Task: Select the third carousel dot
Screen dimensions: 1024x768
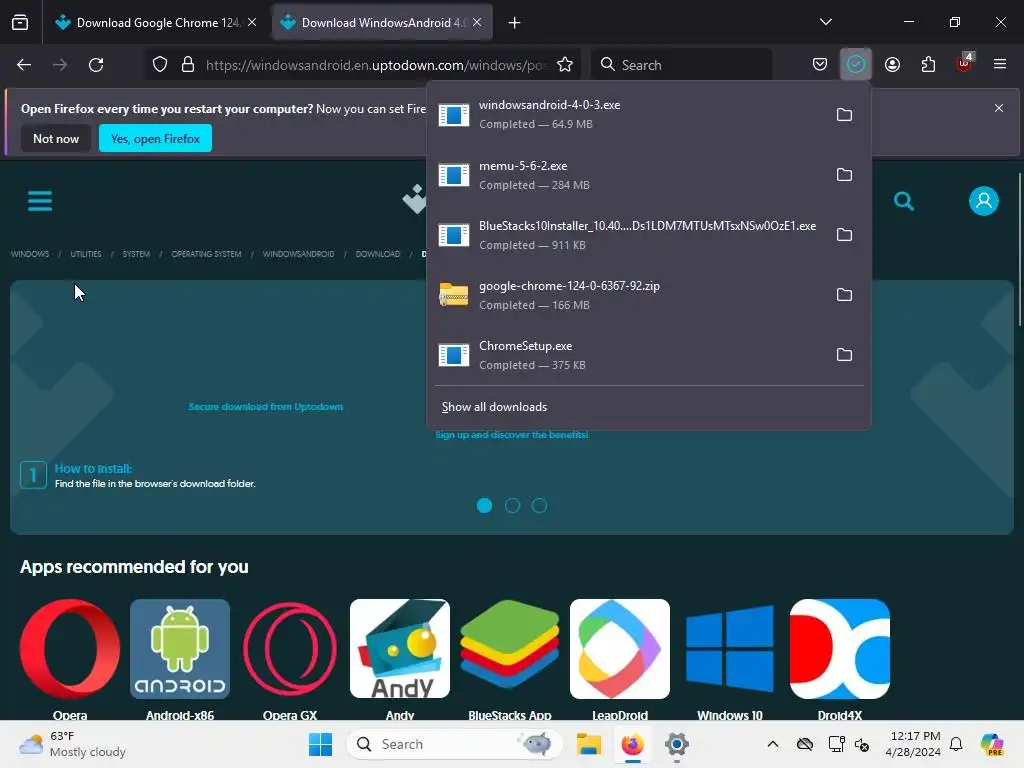Action: point(539,505)
